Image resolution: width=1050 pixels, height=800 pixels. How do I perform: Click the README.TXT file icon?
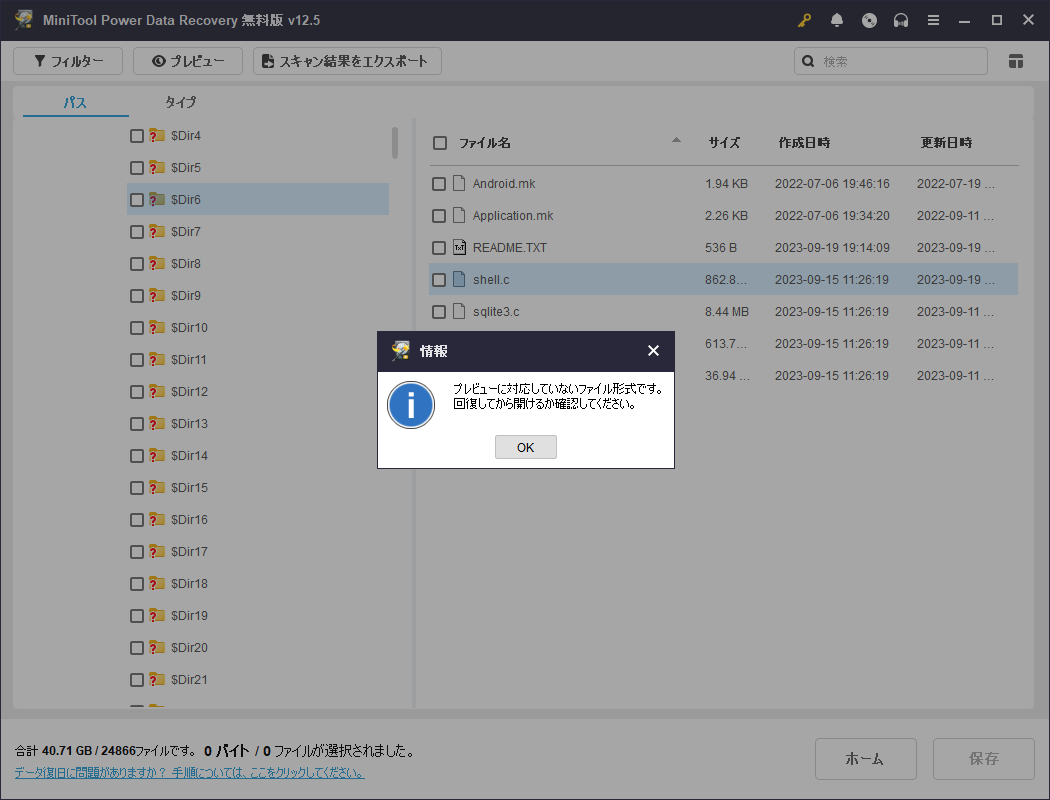tap(459, 247)
